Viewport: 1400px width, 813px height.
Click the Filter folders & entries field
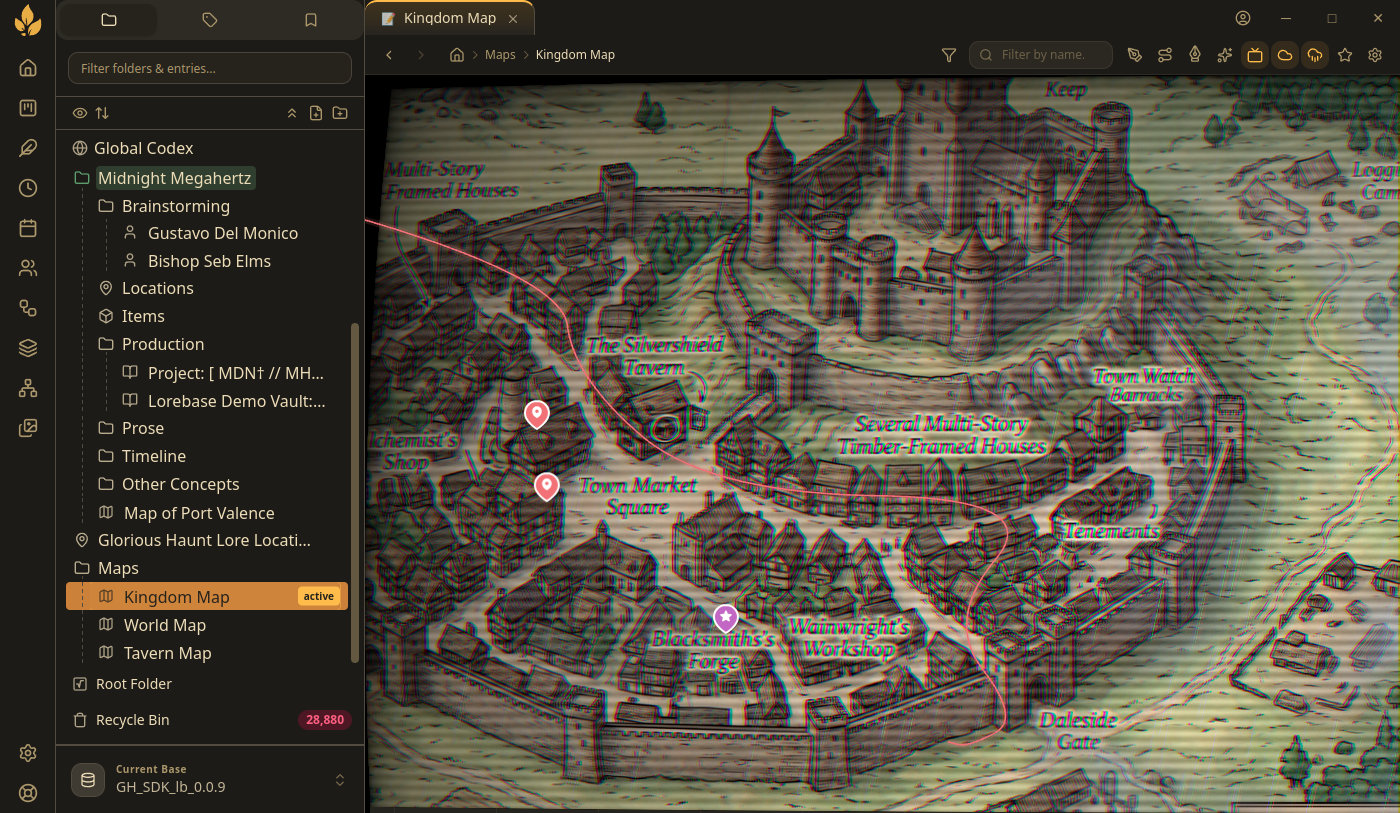pyautogui.click(x=210, y=68)
